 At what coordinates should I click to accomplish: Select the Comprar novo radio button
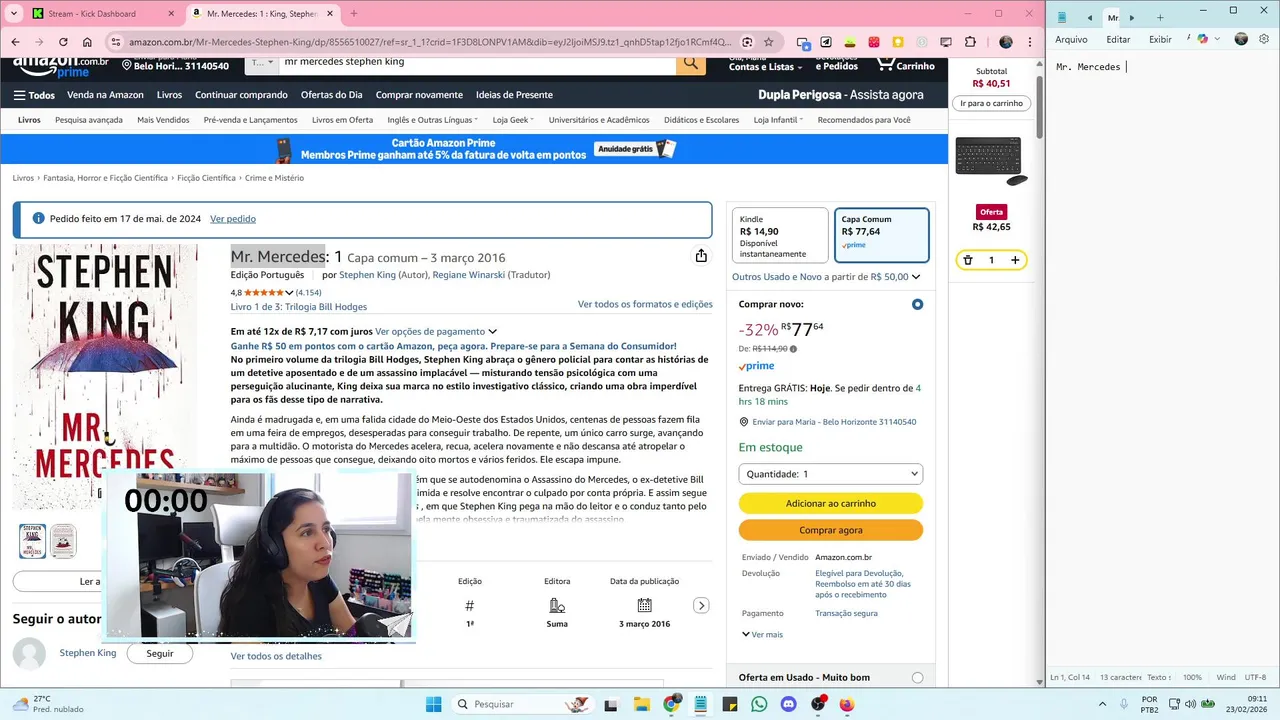pos(917,304)
